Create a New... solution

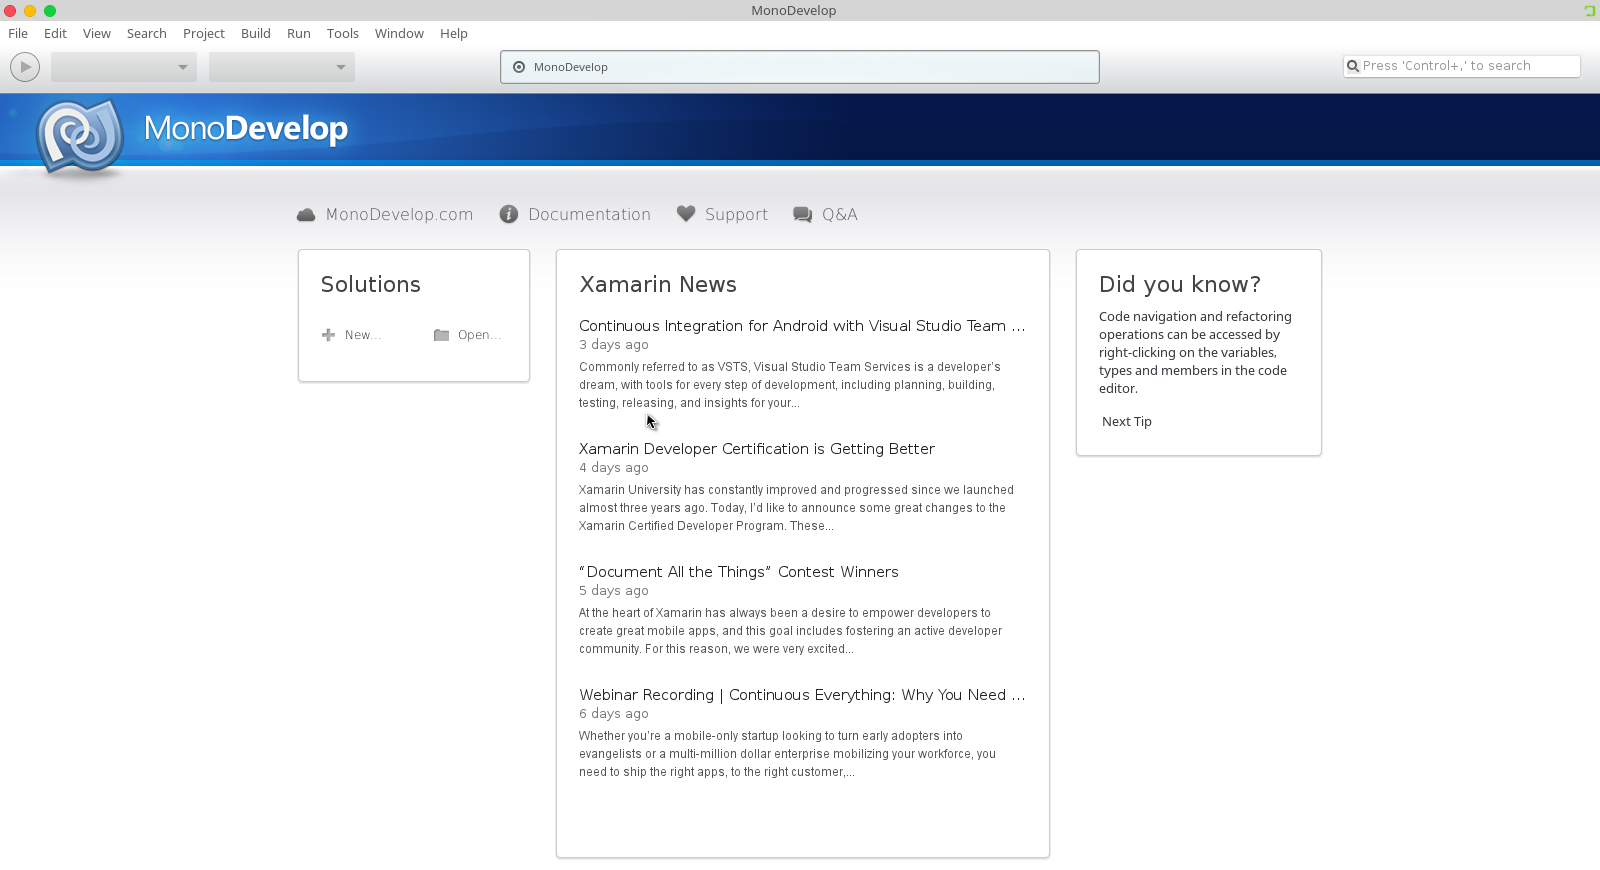362,335
